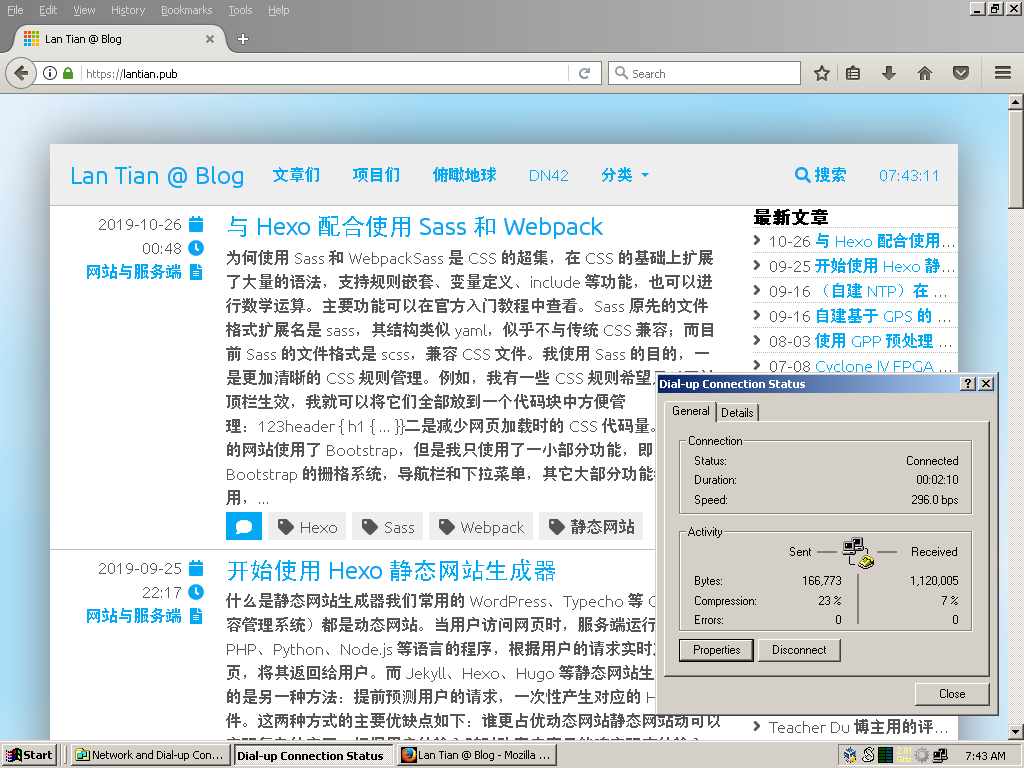Click help question button in dial-up dialog

[969, 384]
